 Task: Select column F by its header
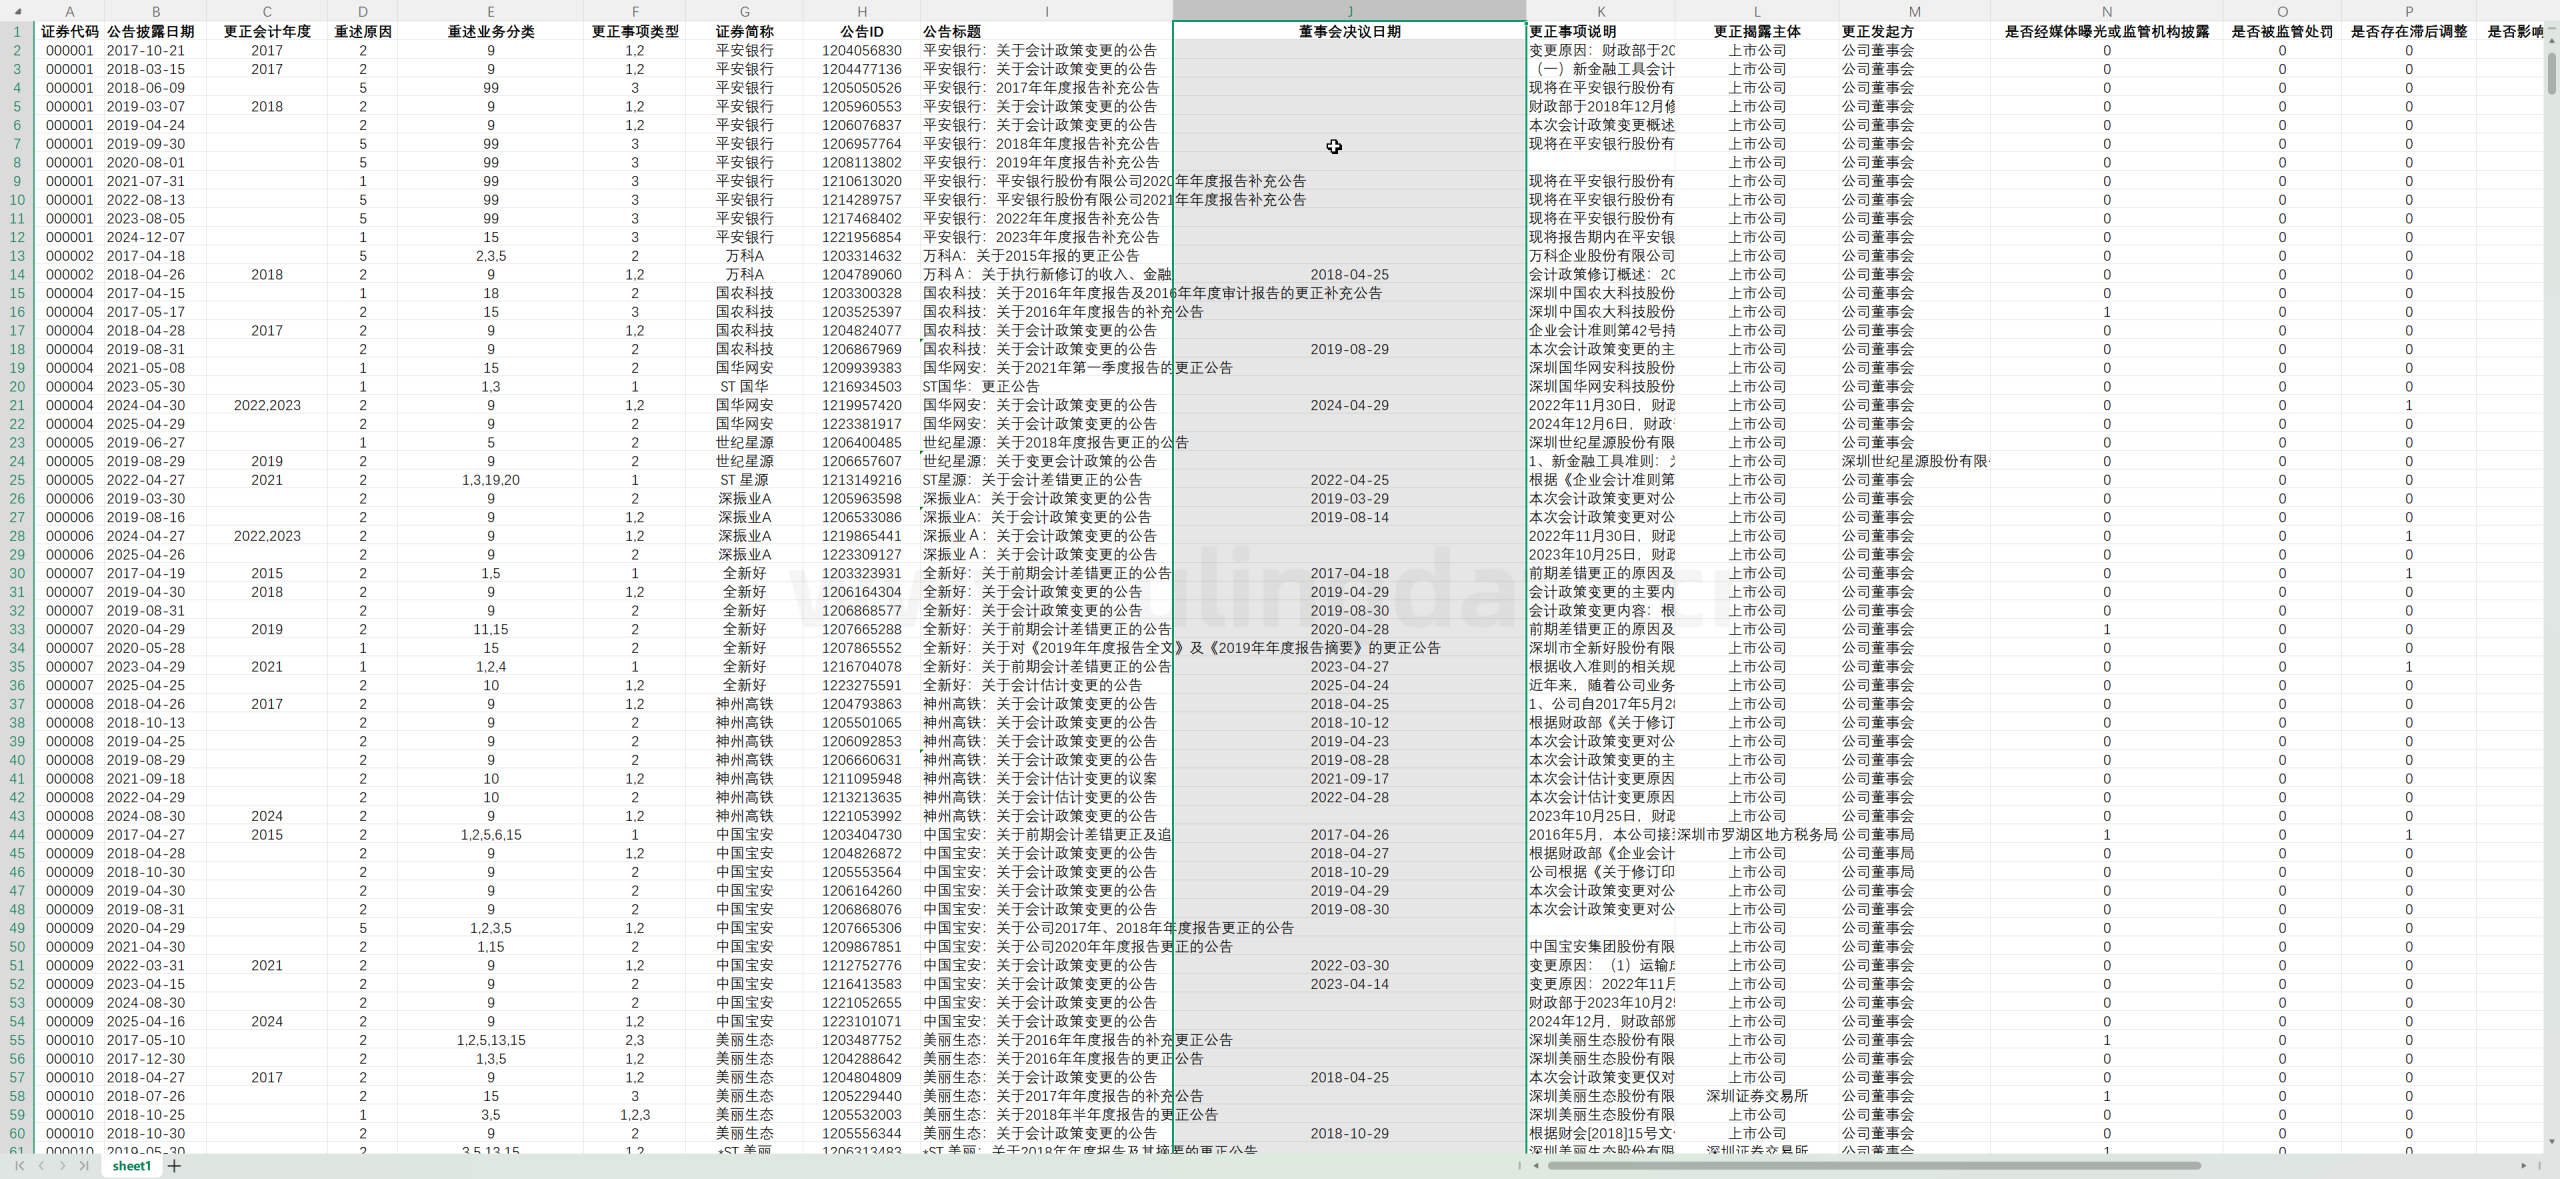click(635, 11)
